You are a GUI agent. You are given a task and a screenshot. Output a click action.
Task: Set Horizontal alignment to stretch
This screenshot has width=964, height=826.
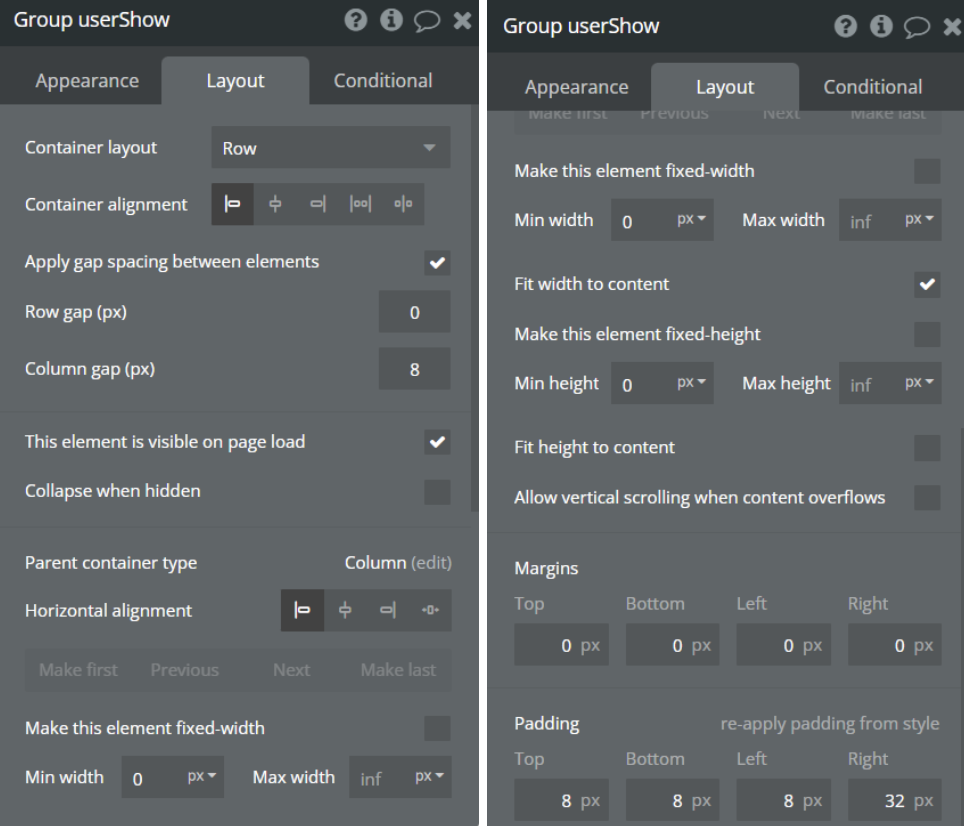(x=430, y=611)
